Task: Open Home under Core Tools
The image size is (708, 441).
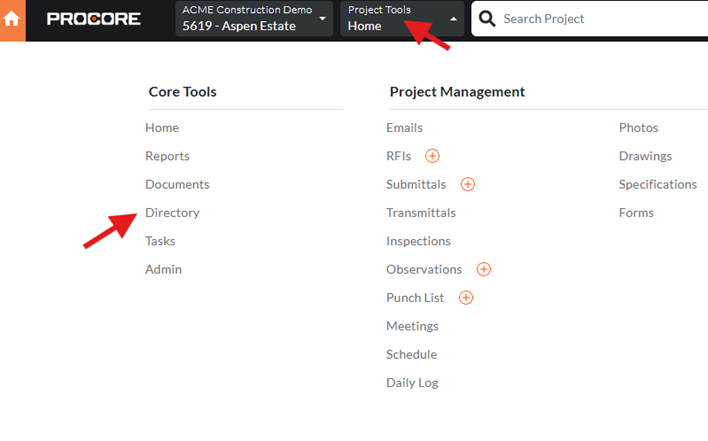Action: tap(162, 128)
